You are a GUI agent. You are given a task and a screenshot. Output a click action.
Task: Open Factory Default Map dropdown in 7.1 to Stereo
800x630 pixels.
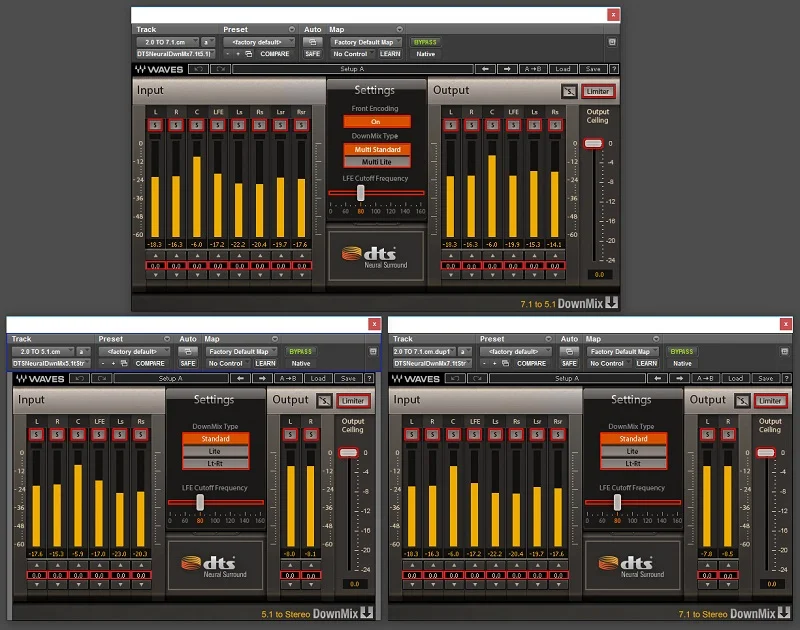(622, 351)
